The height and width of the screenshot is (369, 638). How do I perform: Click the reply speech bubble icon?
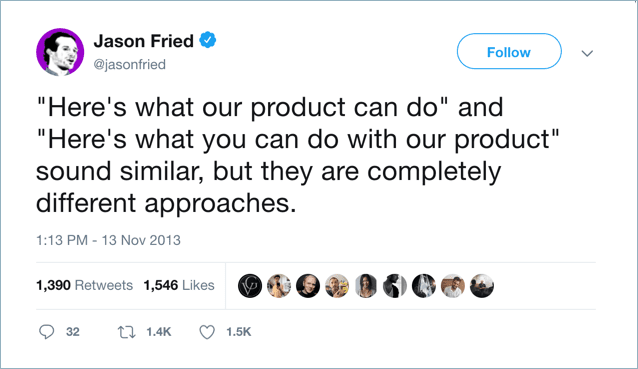point(46,332)
